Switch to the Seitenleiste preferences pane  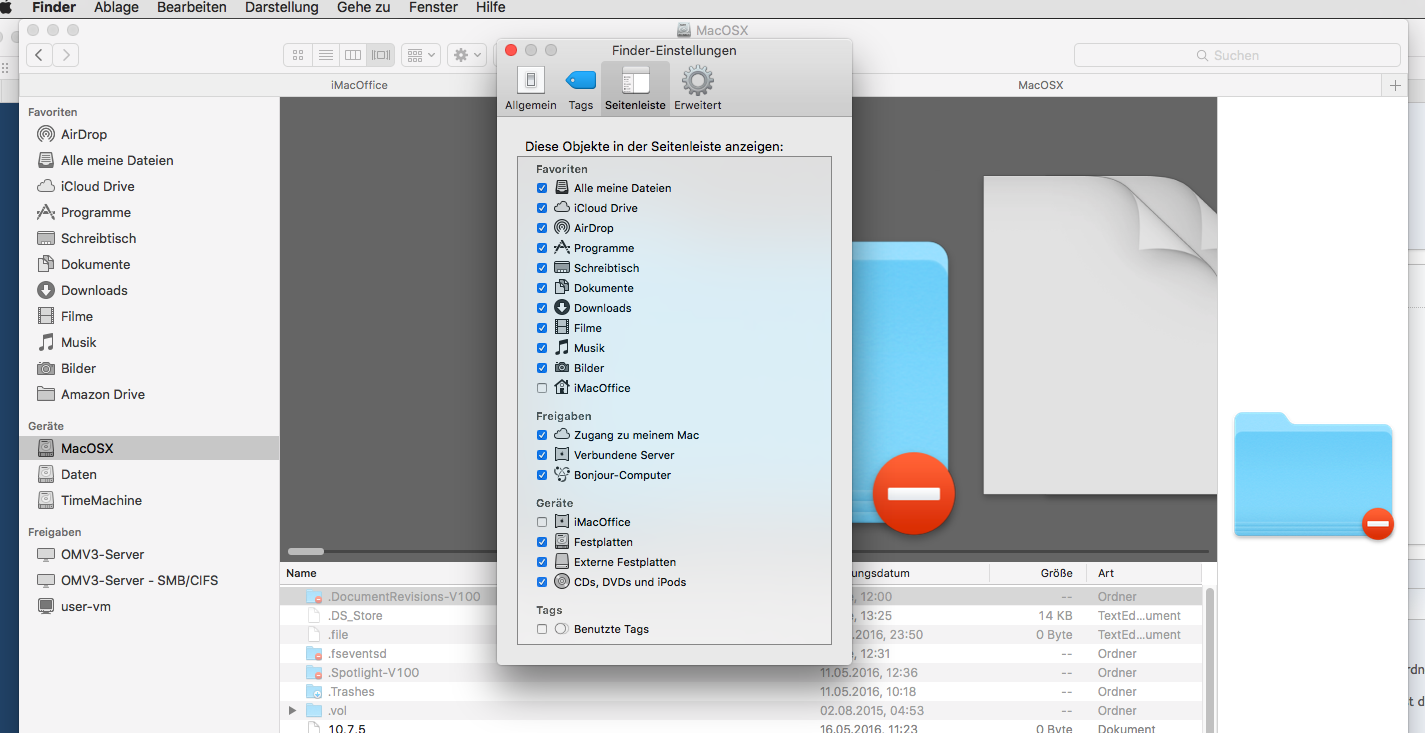pyautogui.click(x=635, y=88)
